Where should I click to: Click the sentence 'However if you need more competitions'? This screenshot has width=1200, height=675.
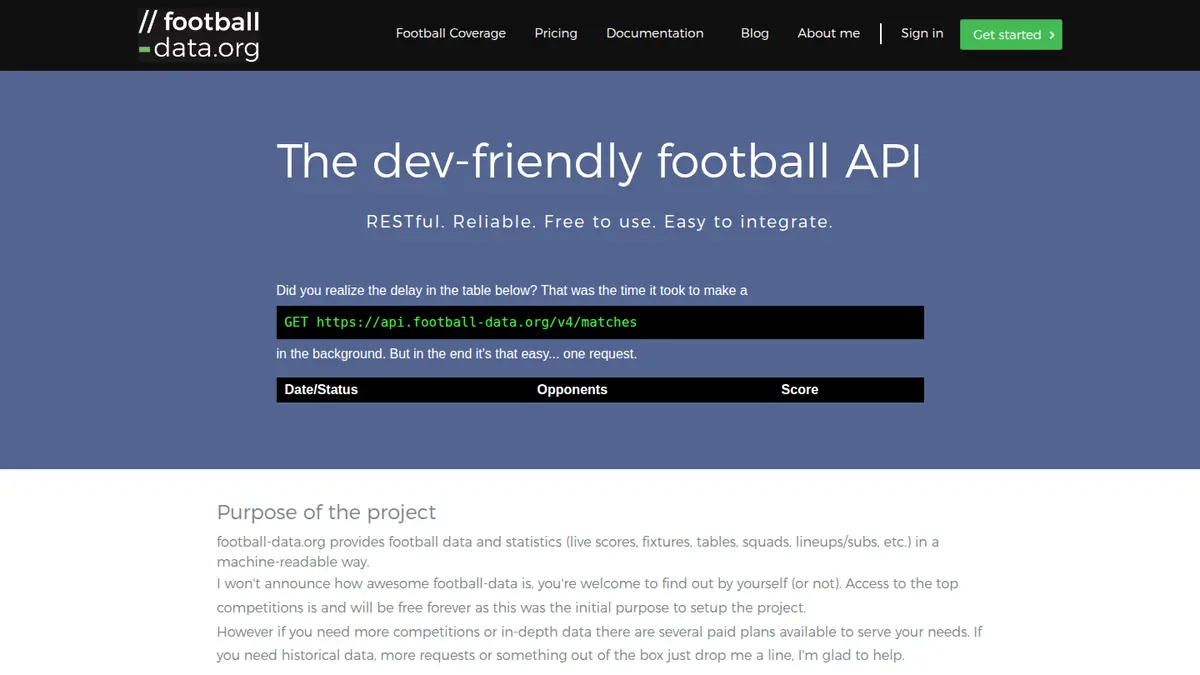pyautogui.click(x=600, y=644)
